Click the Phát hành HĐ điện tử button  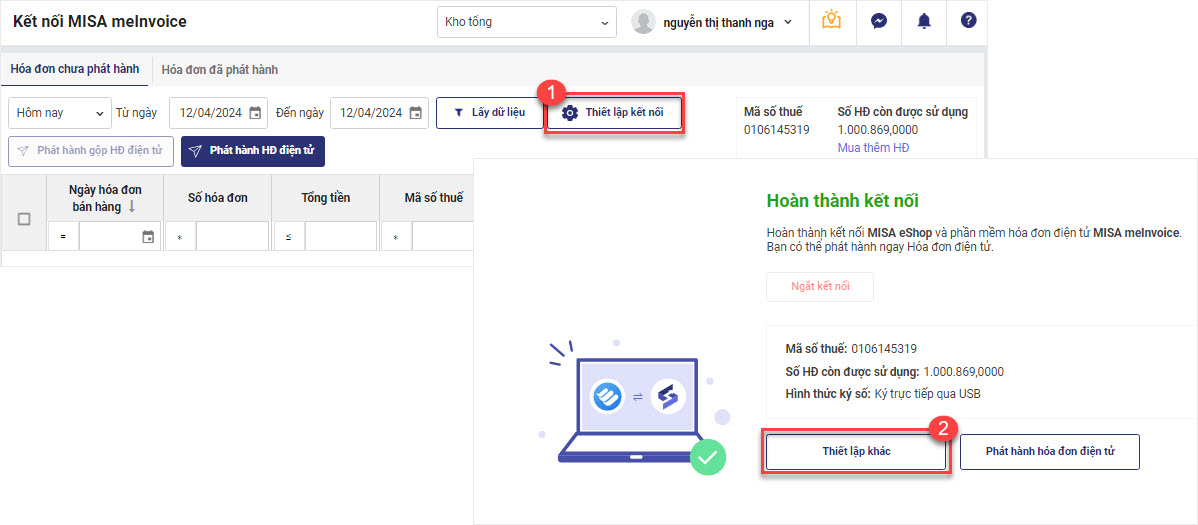point(253,151)
